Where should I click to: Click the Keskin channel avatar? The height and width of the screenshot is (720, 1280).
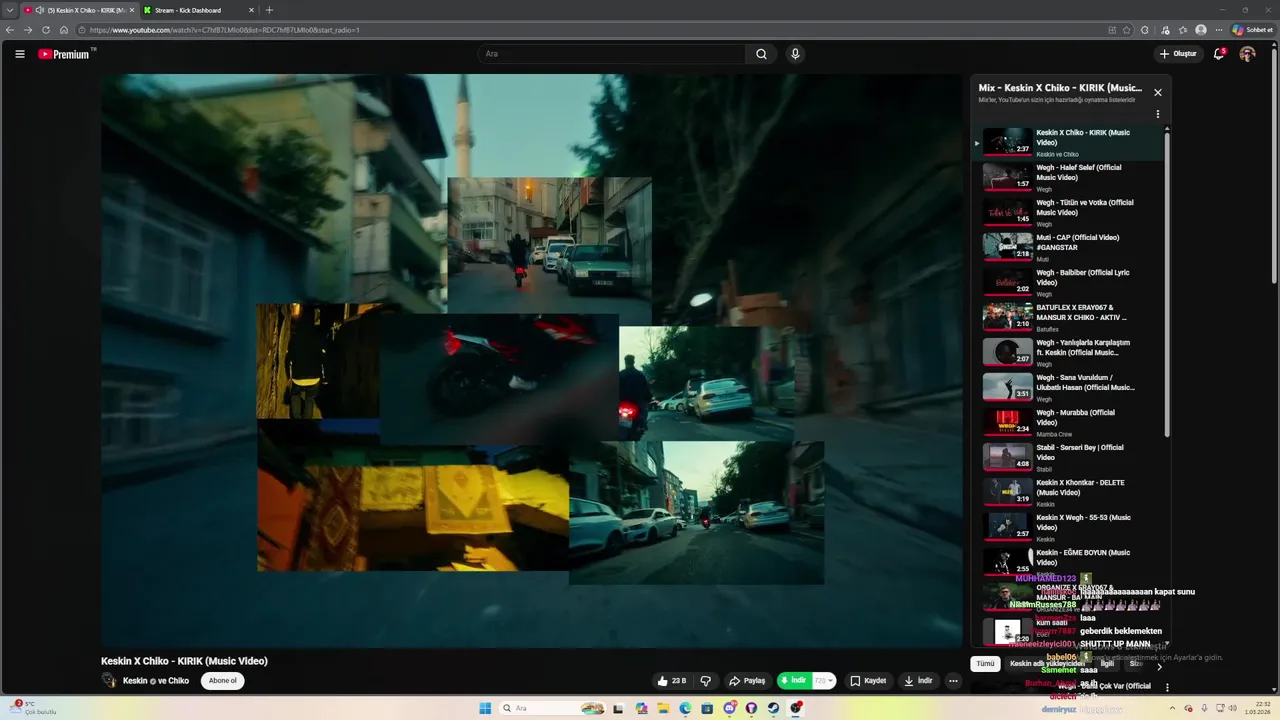tap(109, 681)
